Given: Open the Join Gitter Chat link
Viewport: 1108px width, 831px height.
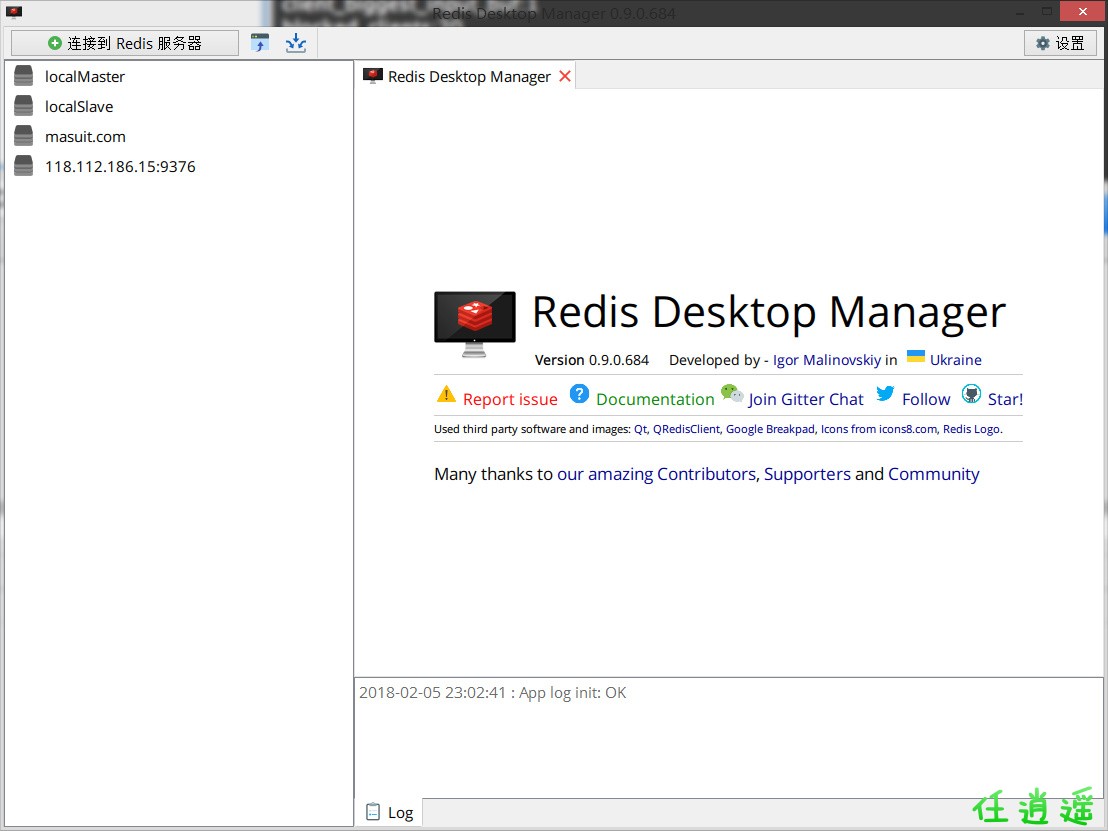Looking at the screenshot, I should pos(806,399).
